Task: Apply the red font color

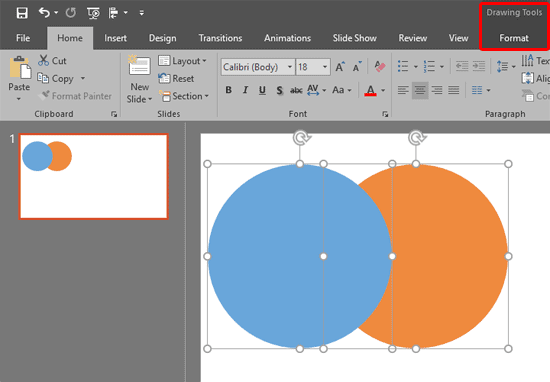Action: coord(370,91)
